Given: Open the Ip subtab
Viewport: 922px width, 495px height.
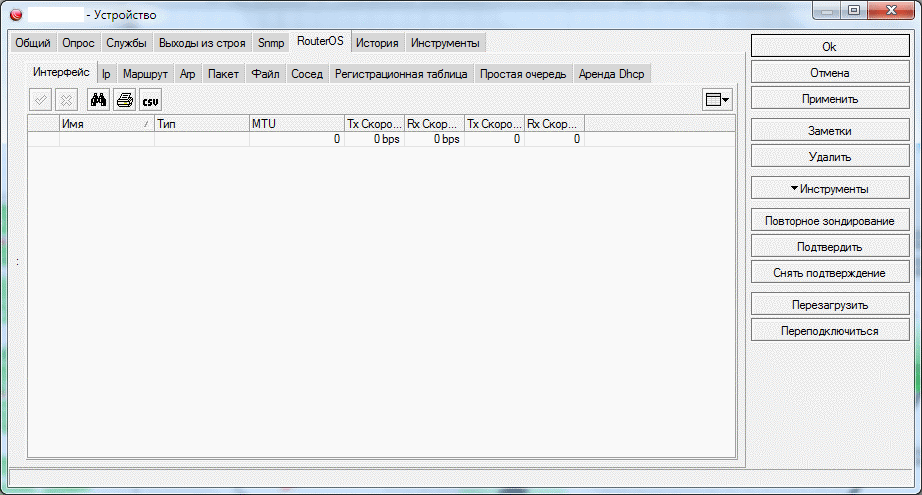Looking at the screenshot, I should coord(106,74).
